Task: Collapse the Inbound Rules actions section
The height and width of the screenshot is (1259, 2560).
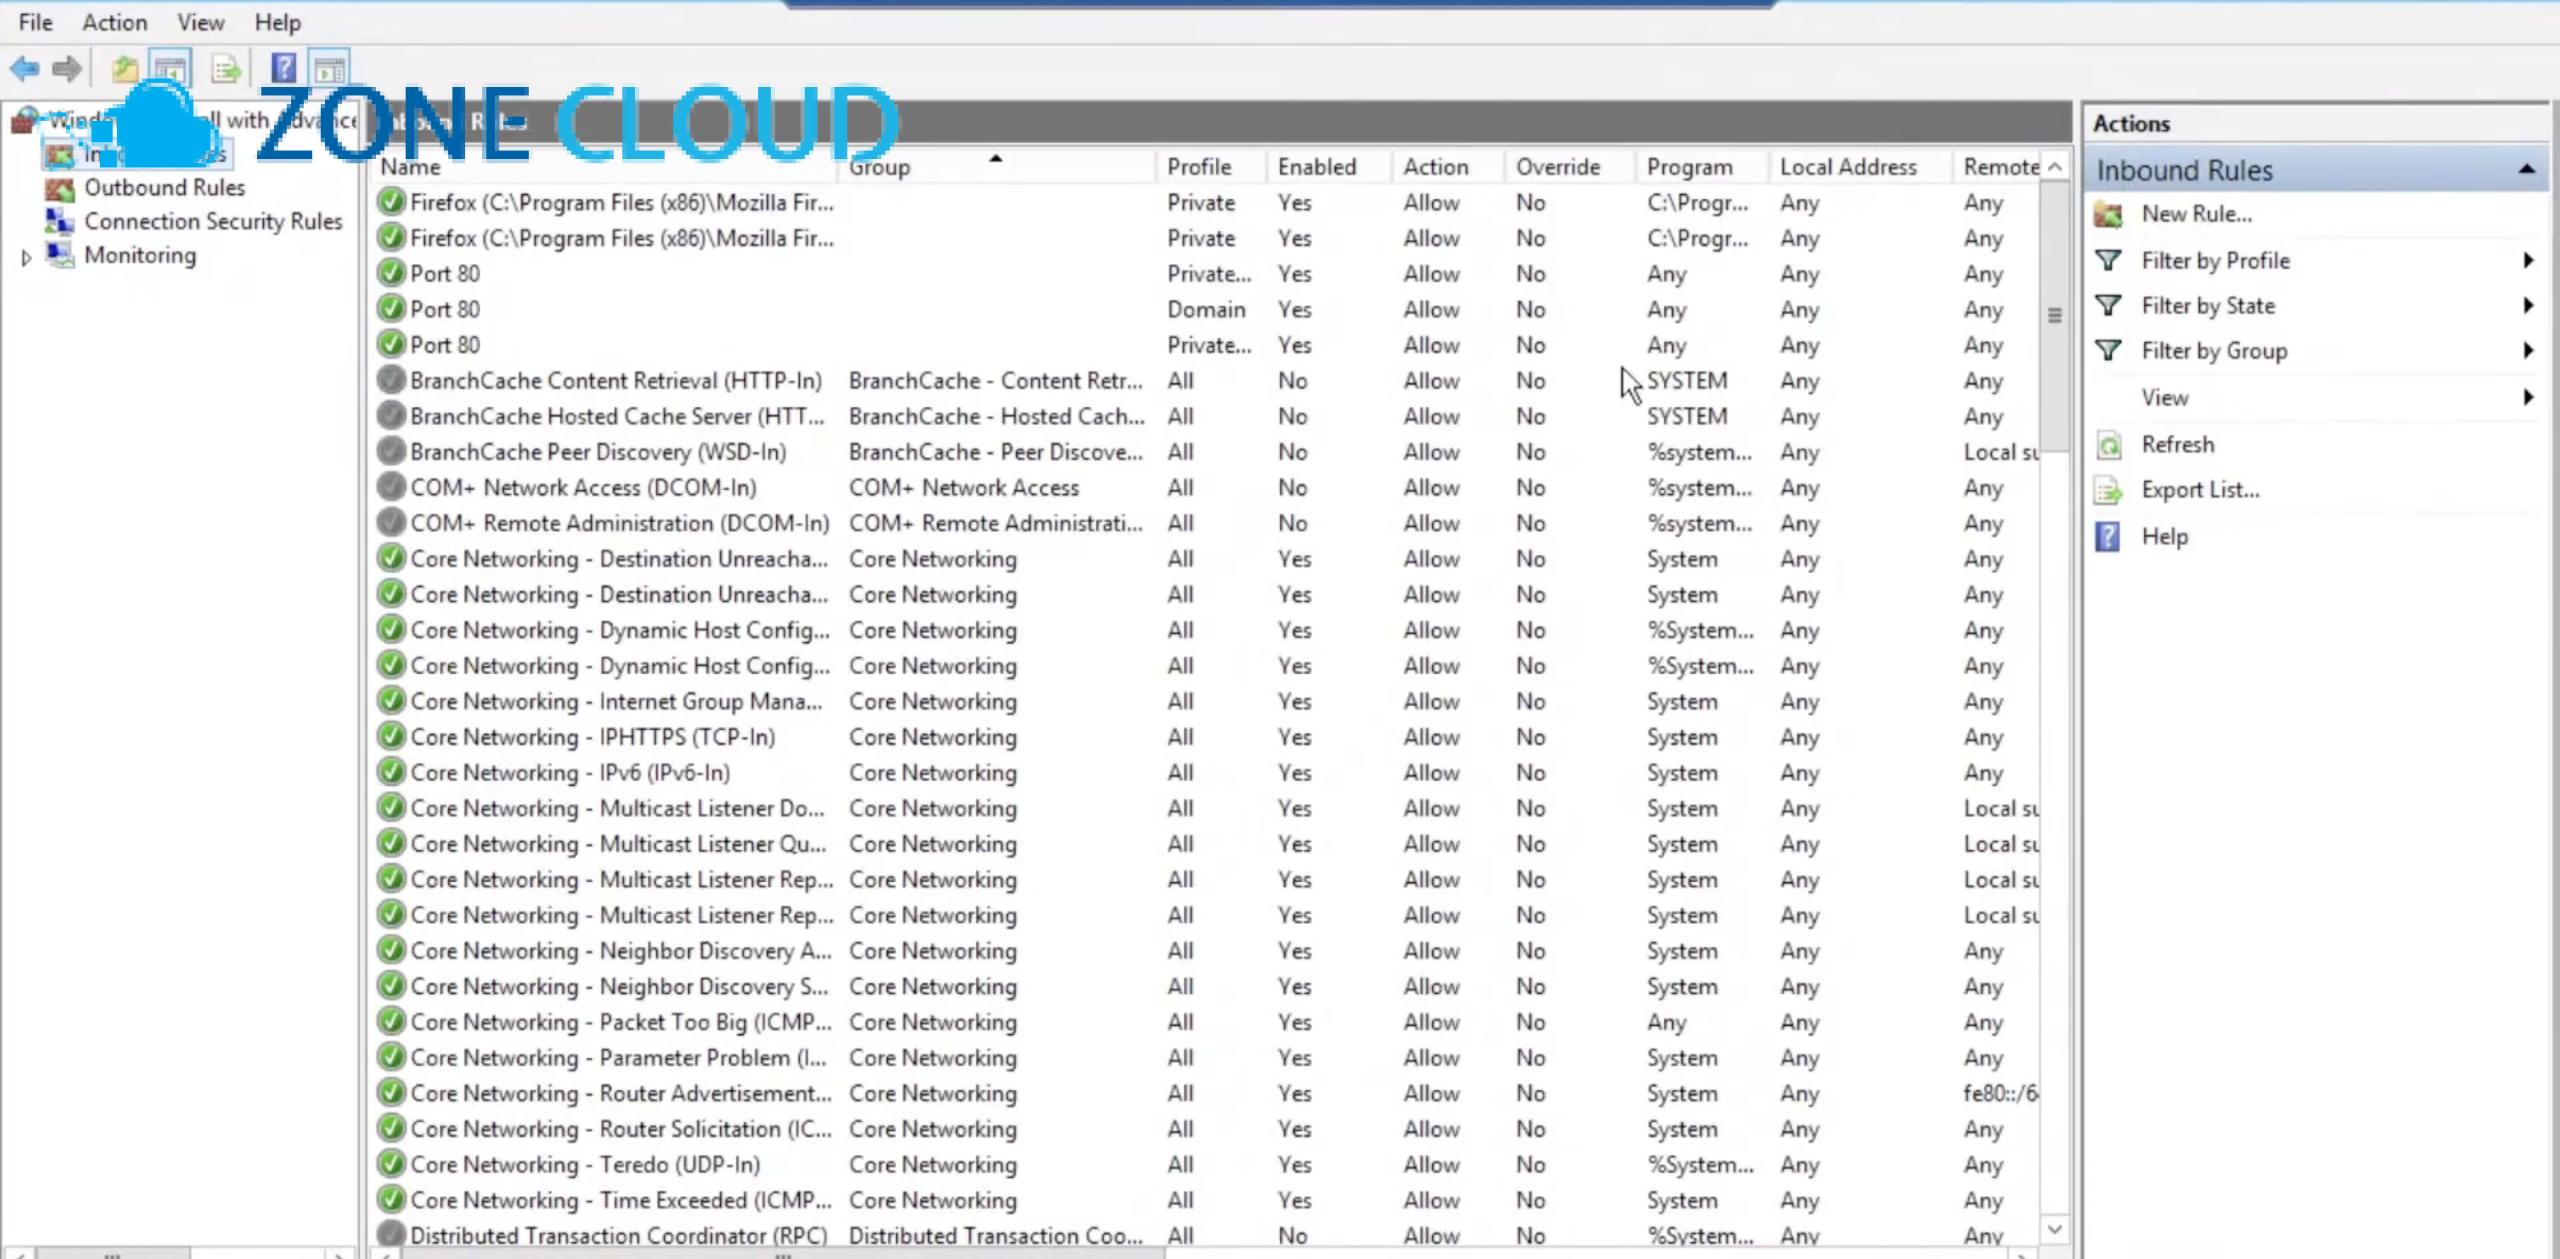Action: click(2527, 170)
